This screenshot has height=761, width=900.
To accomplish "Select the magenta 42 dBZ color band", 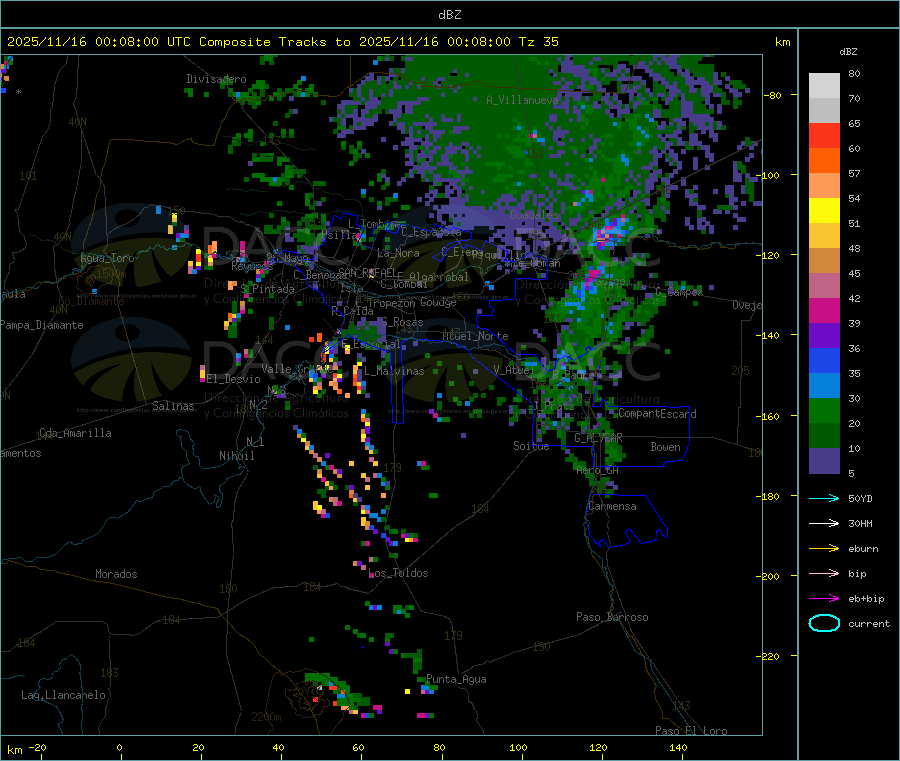I will click(x=824, y=310).
